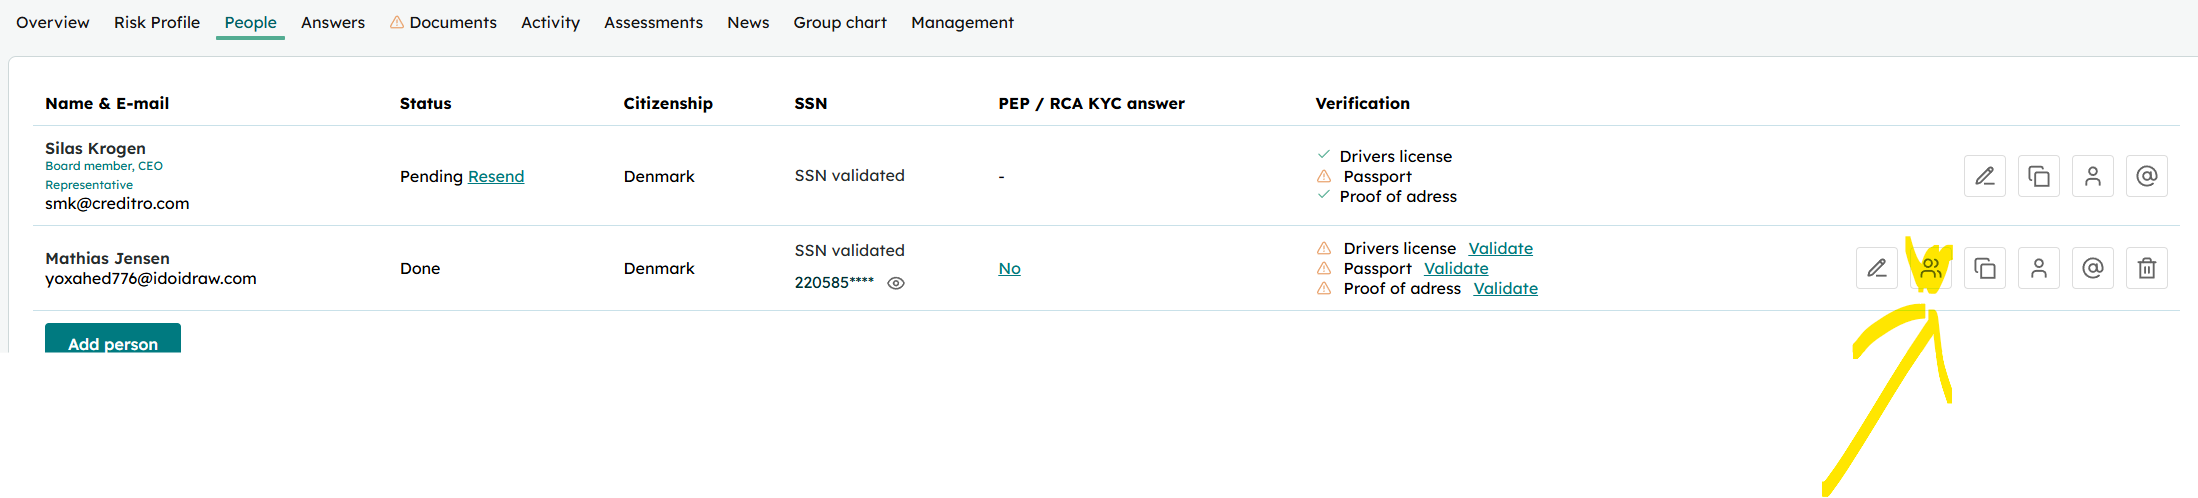Click the @ email icon for Silas Krogen
This screenshot has height=498, width=2198.
2147,176
